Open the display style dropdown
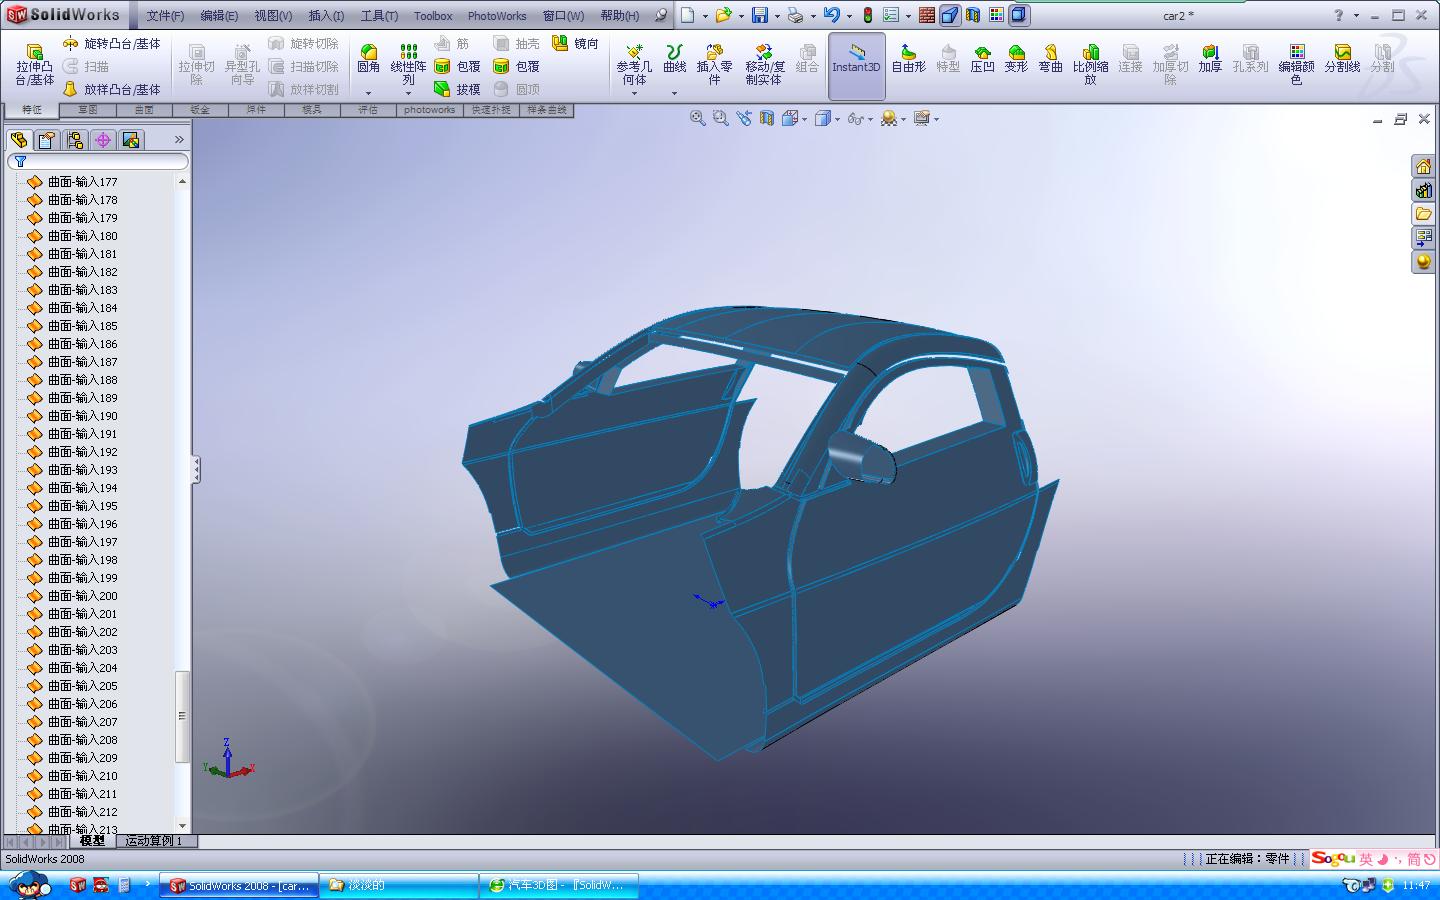The height and width of the screenshot is (900, 1440). pos(837,119)
